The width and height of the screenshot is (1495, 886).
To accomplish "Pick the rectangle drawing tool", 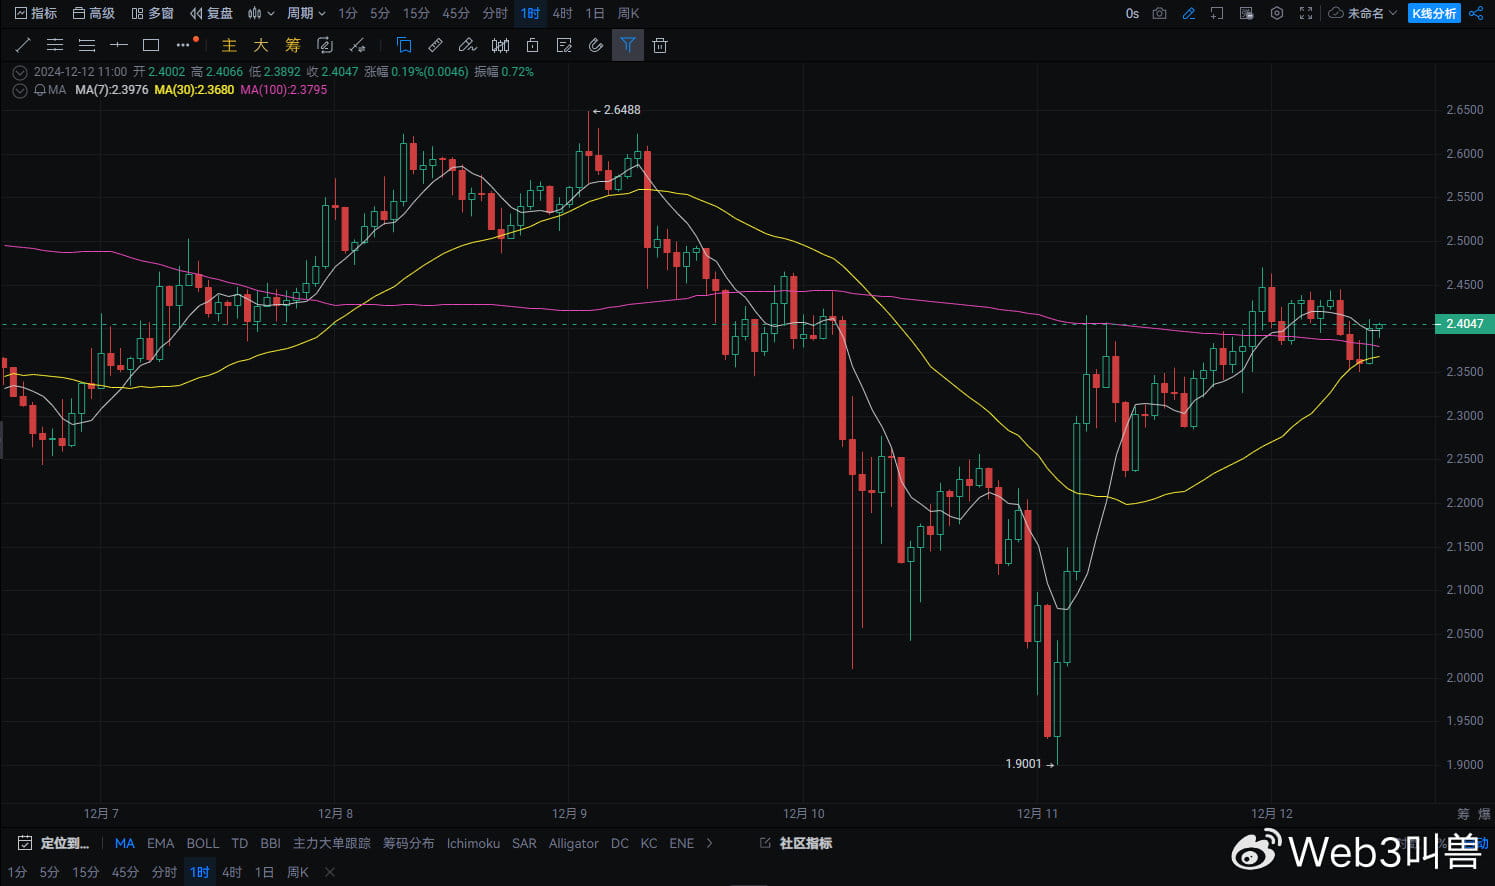I will [151, 45].
